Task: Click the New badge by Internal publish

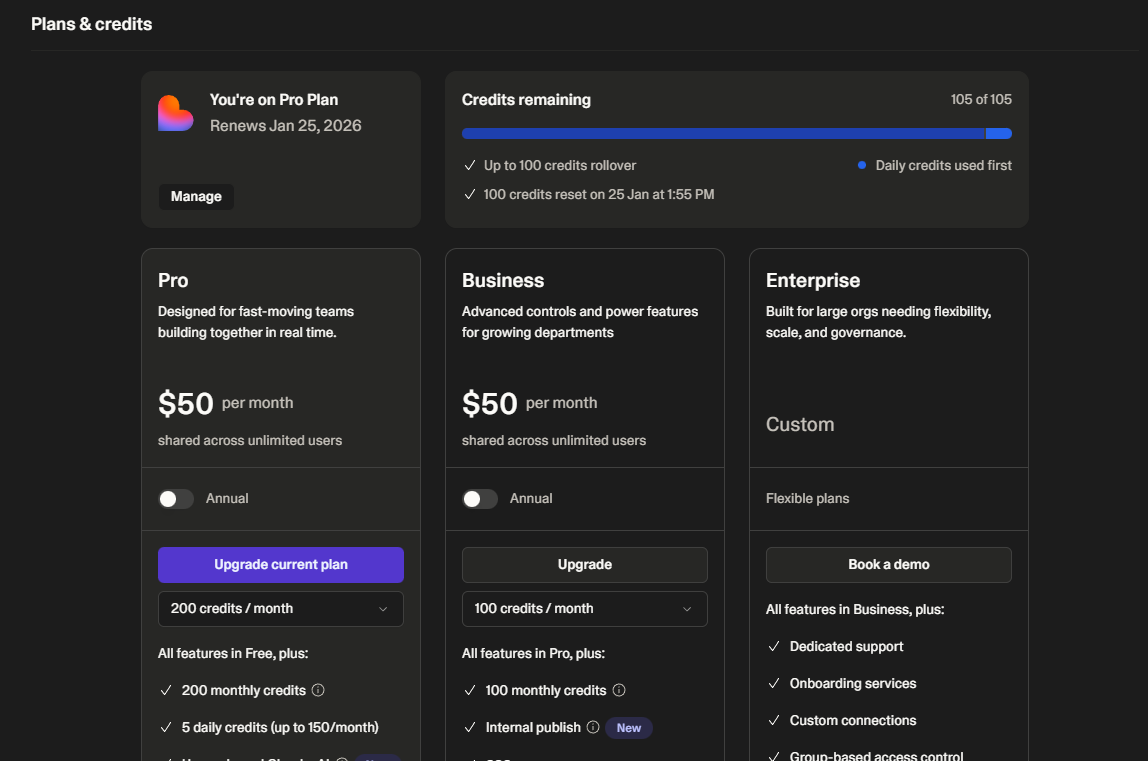Action: click(628, 727)
